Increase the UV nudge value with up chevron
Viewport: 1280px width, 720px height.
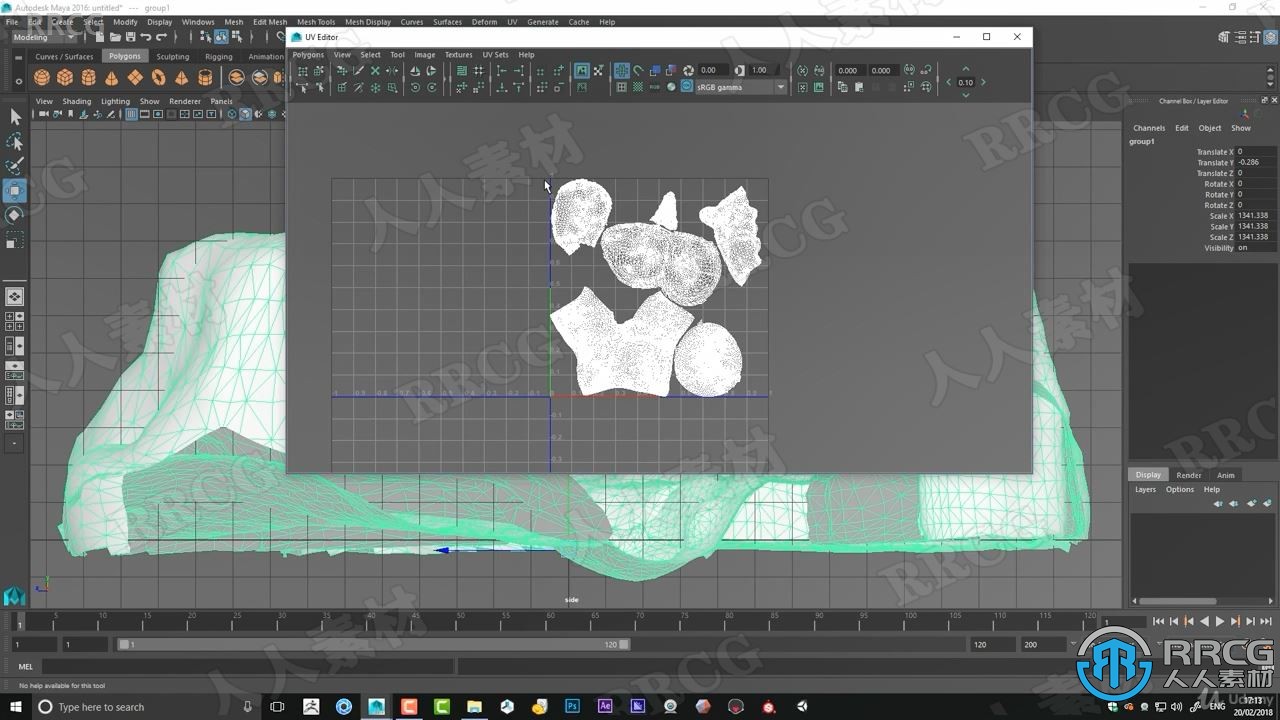click(x=965, y=70)
